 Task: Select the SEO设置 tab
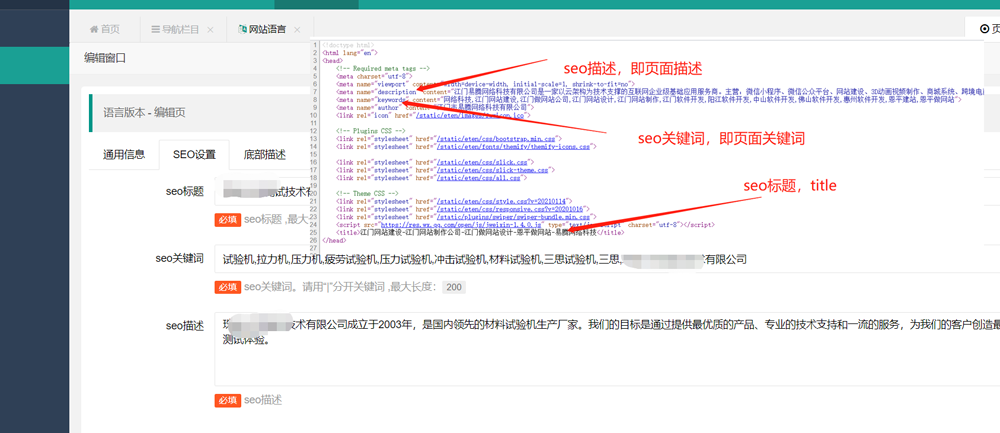[x=194, y=154]
